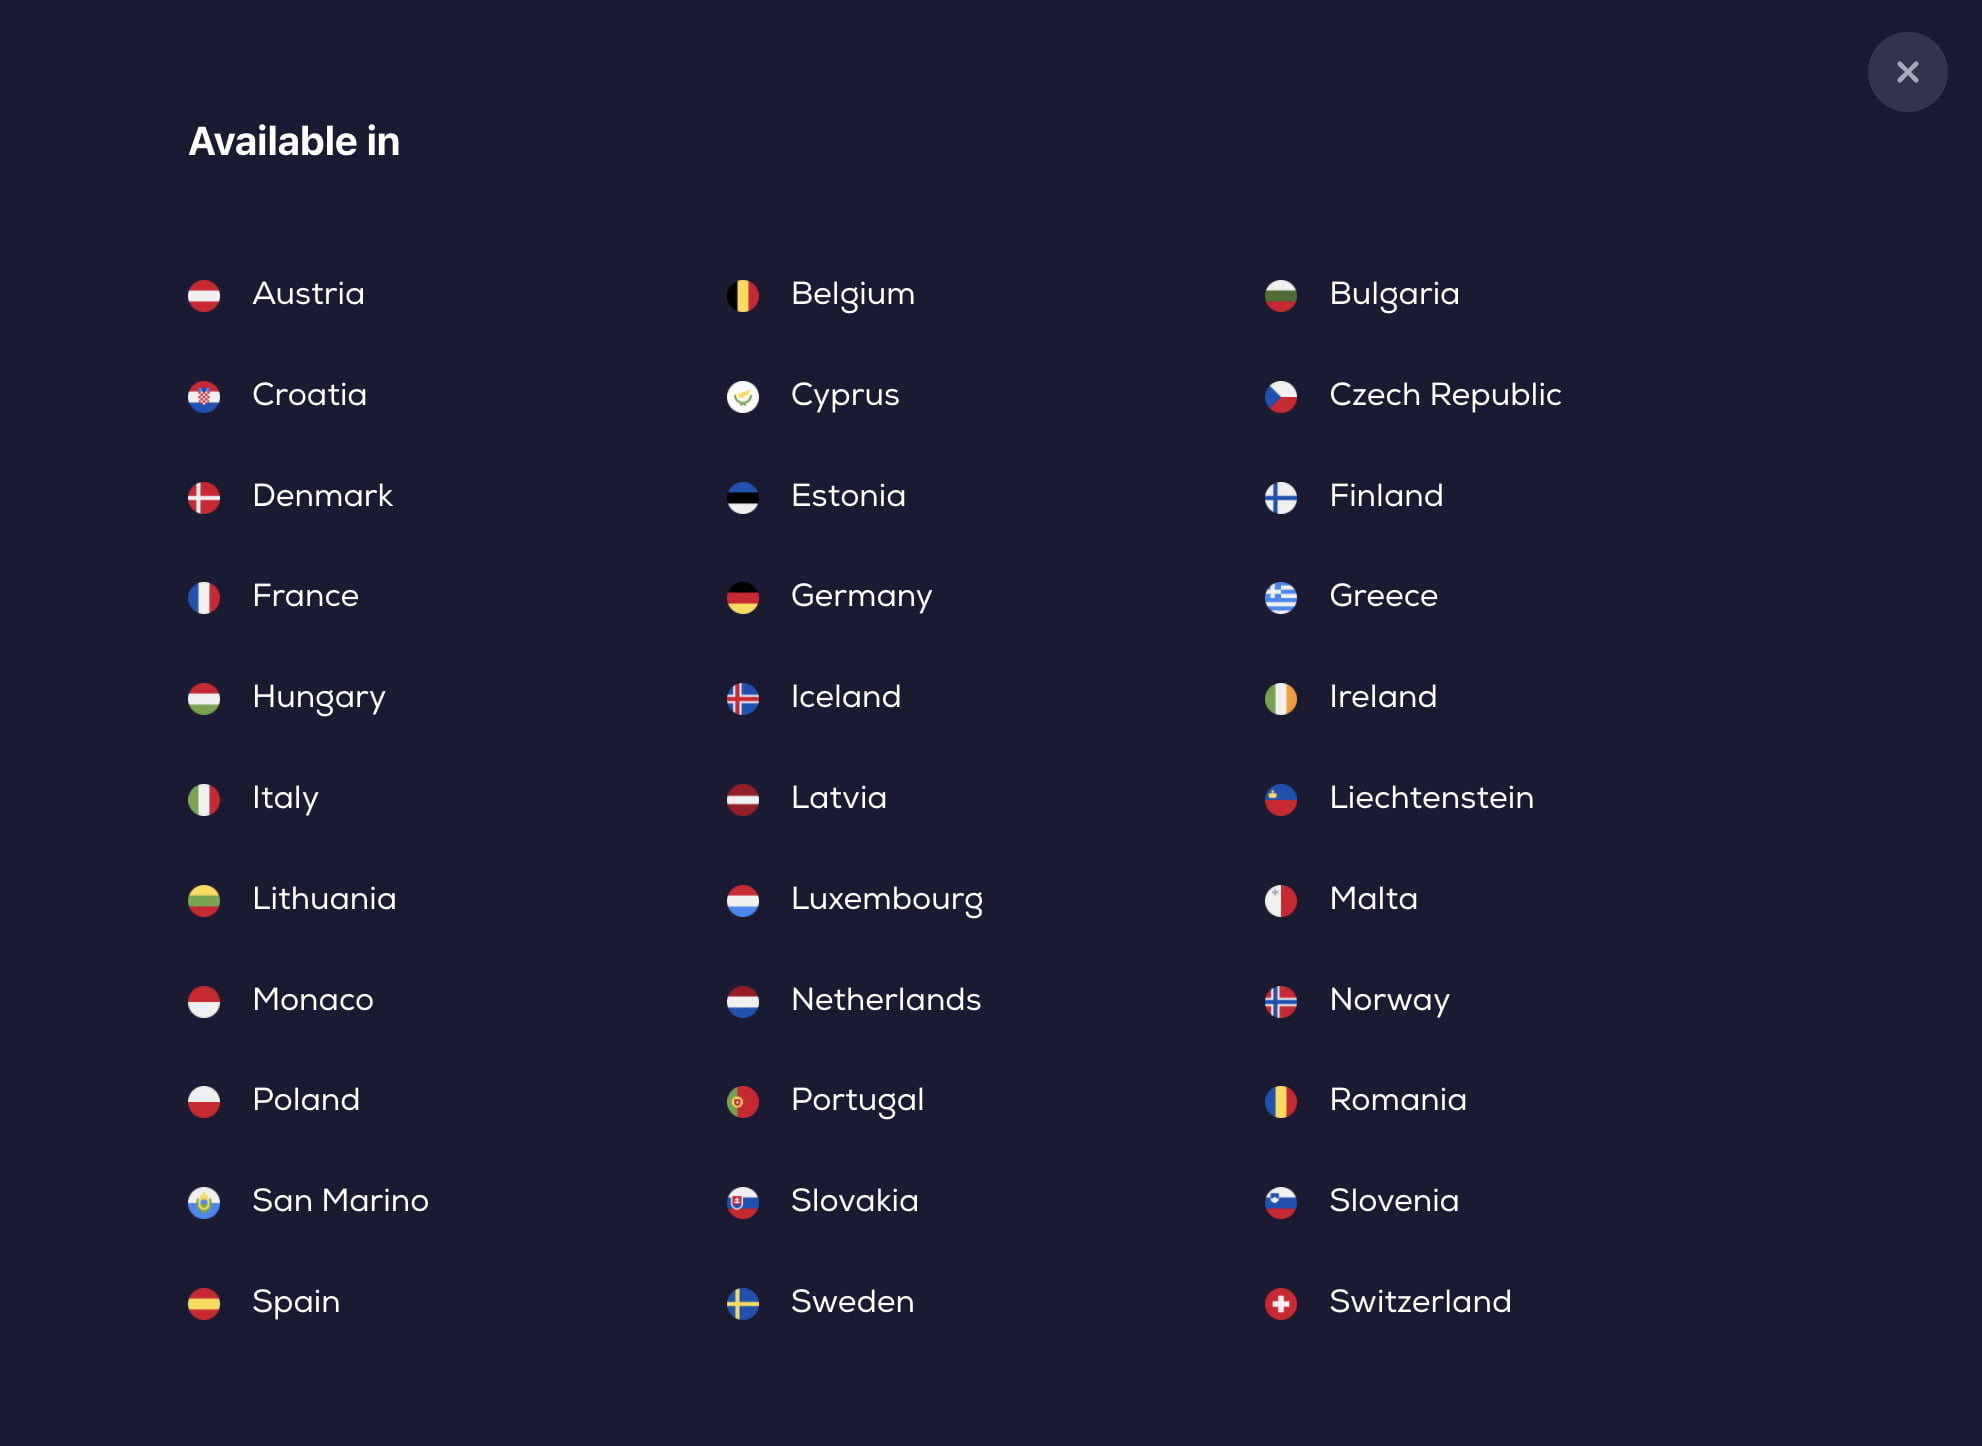This screenshot has width=1982, height=1446.
Task: Click the Iceland flag icon
Action: click(x=743, y=699)
